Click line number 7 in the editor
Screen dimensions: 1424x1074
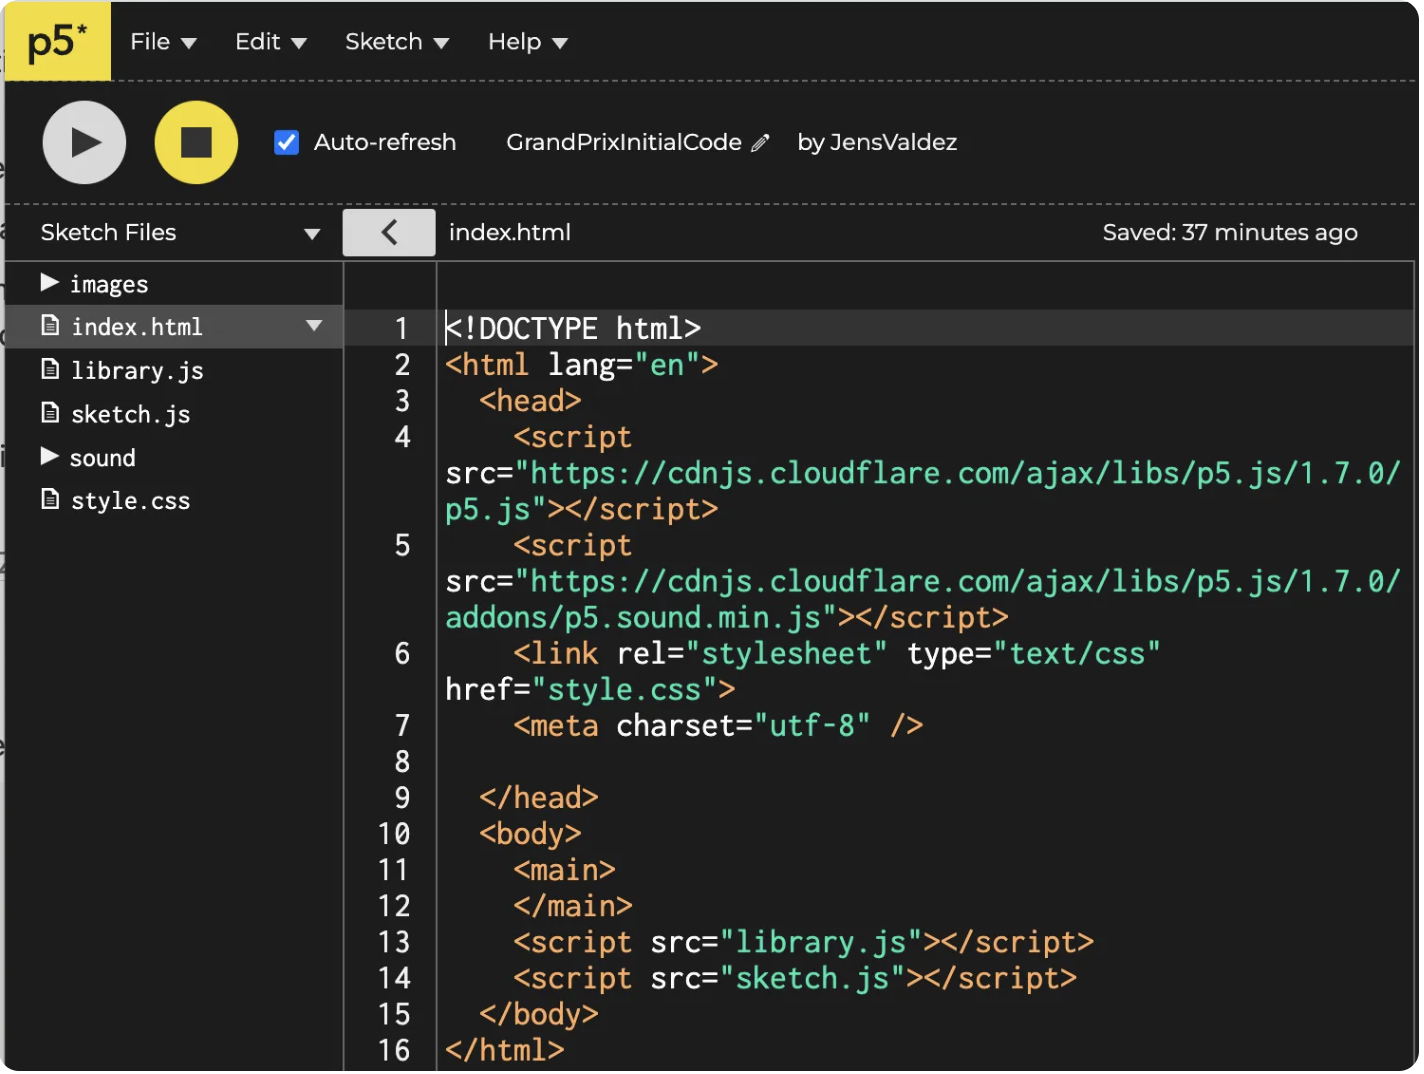point(401,725)
